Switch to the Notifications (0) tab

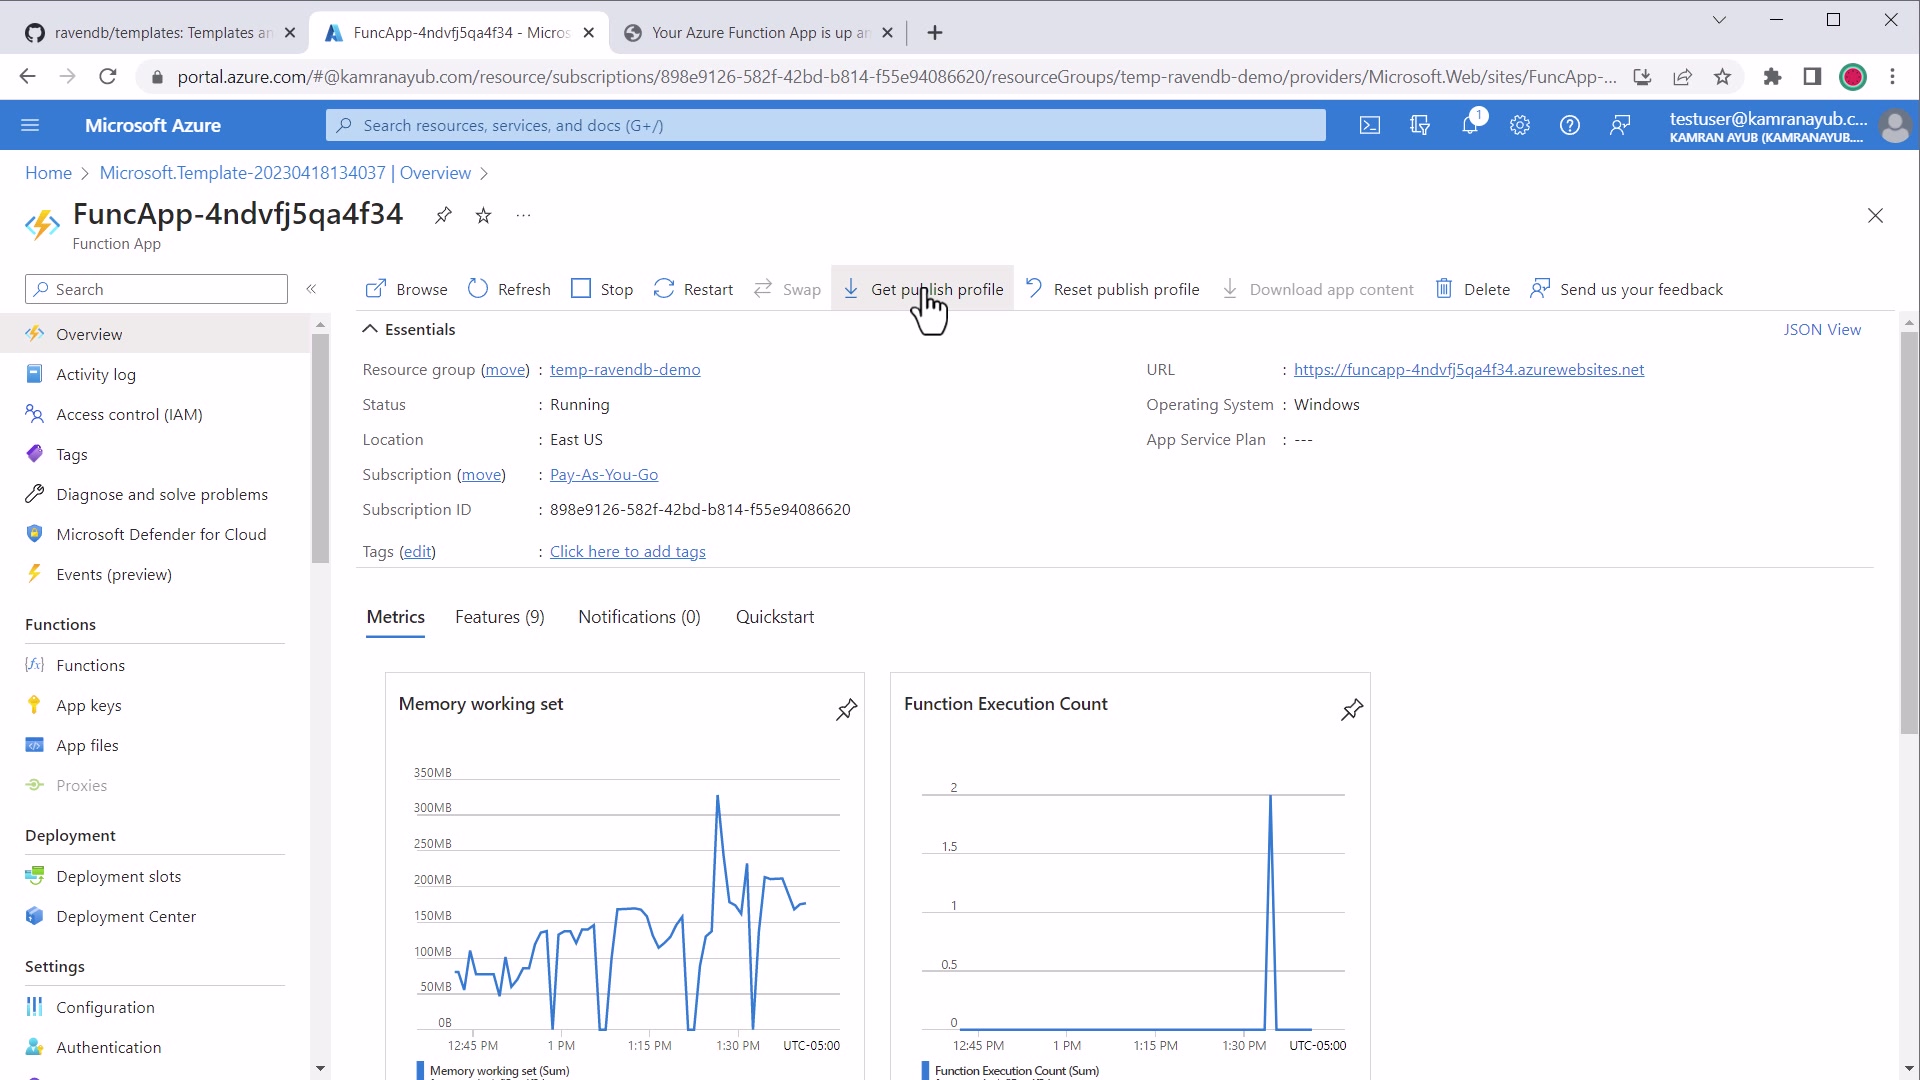(x=639, y=617)
